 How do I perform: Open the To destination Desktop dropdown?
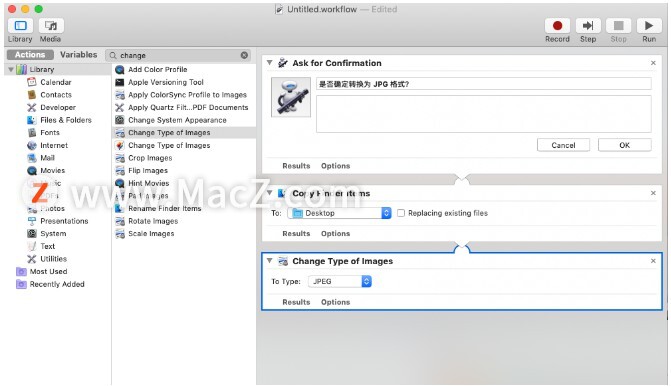[x=339, y=213]
